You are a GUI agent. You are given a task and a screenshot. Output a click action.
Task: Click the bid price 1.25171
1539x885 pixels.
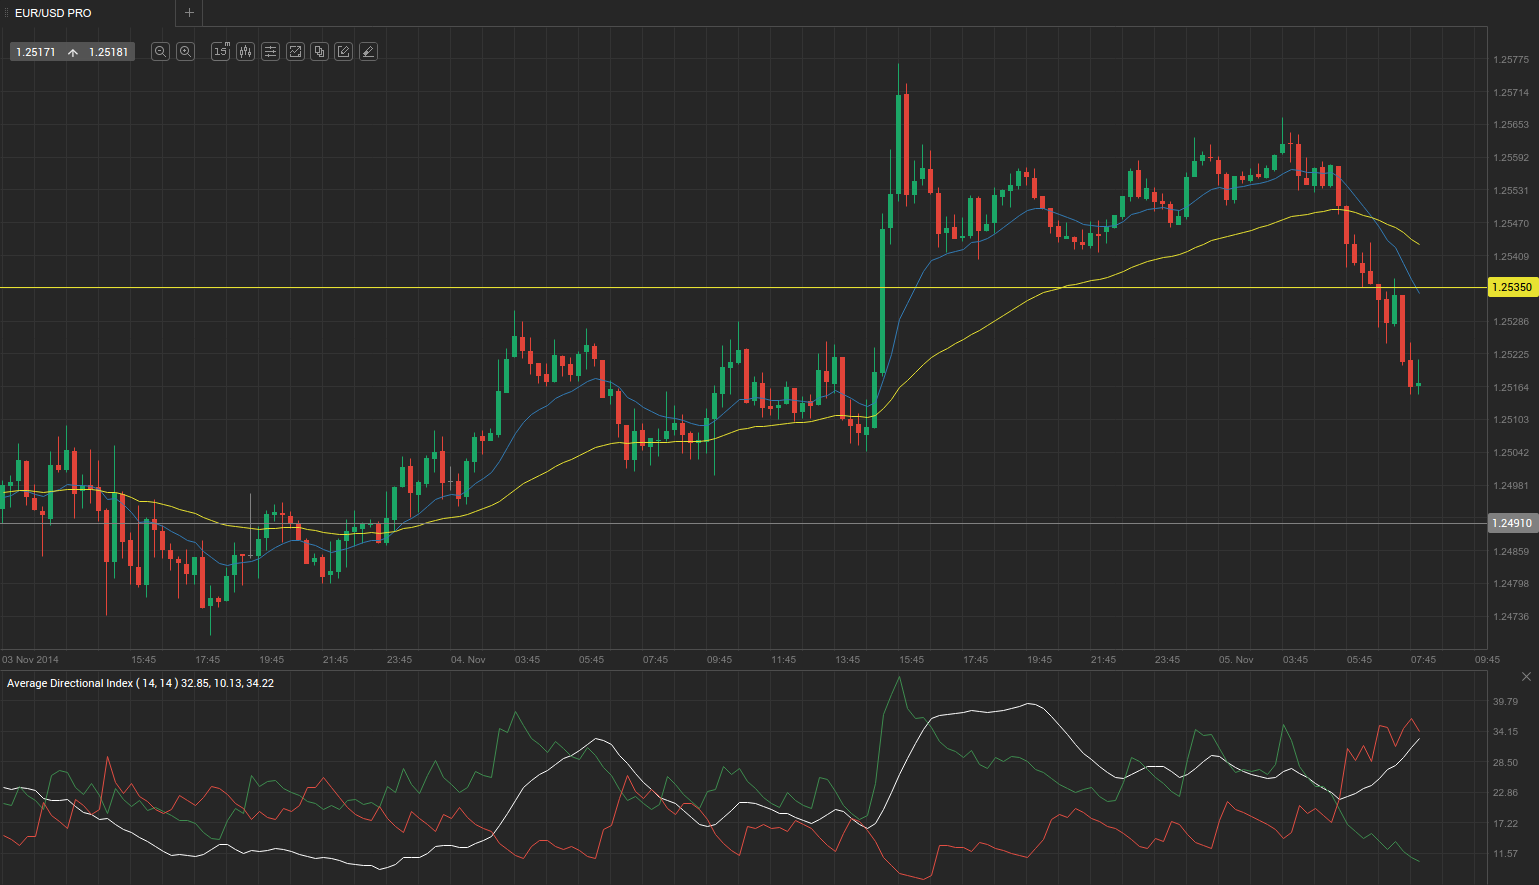pos(36,52)
